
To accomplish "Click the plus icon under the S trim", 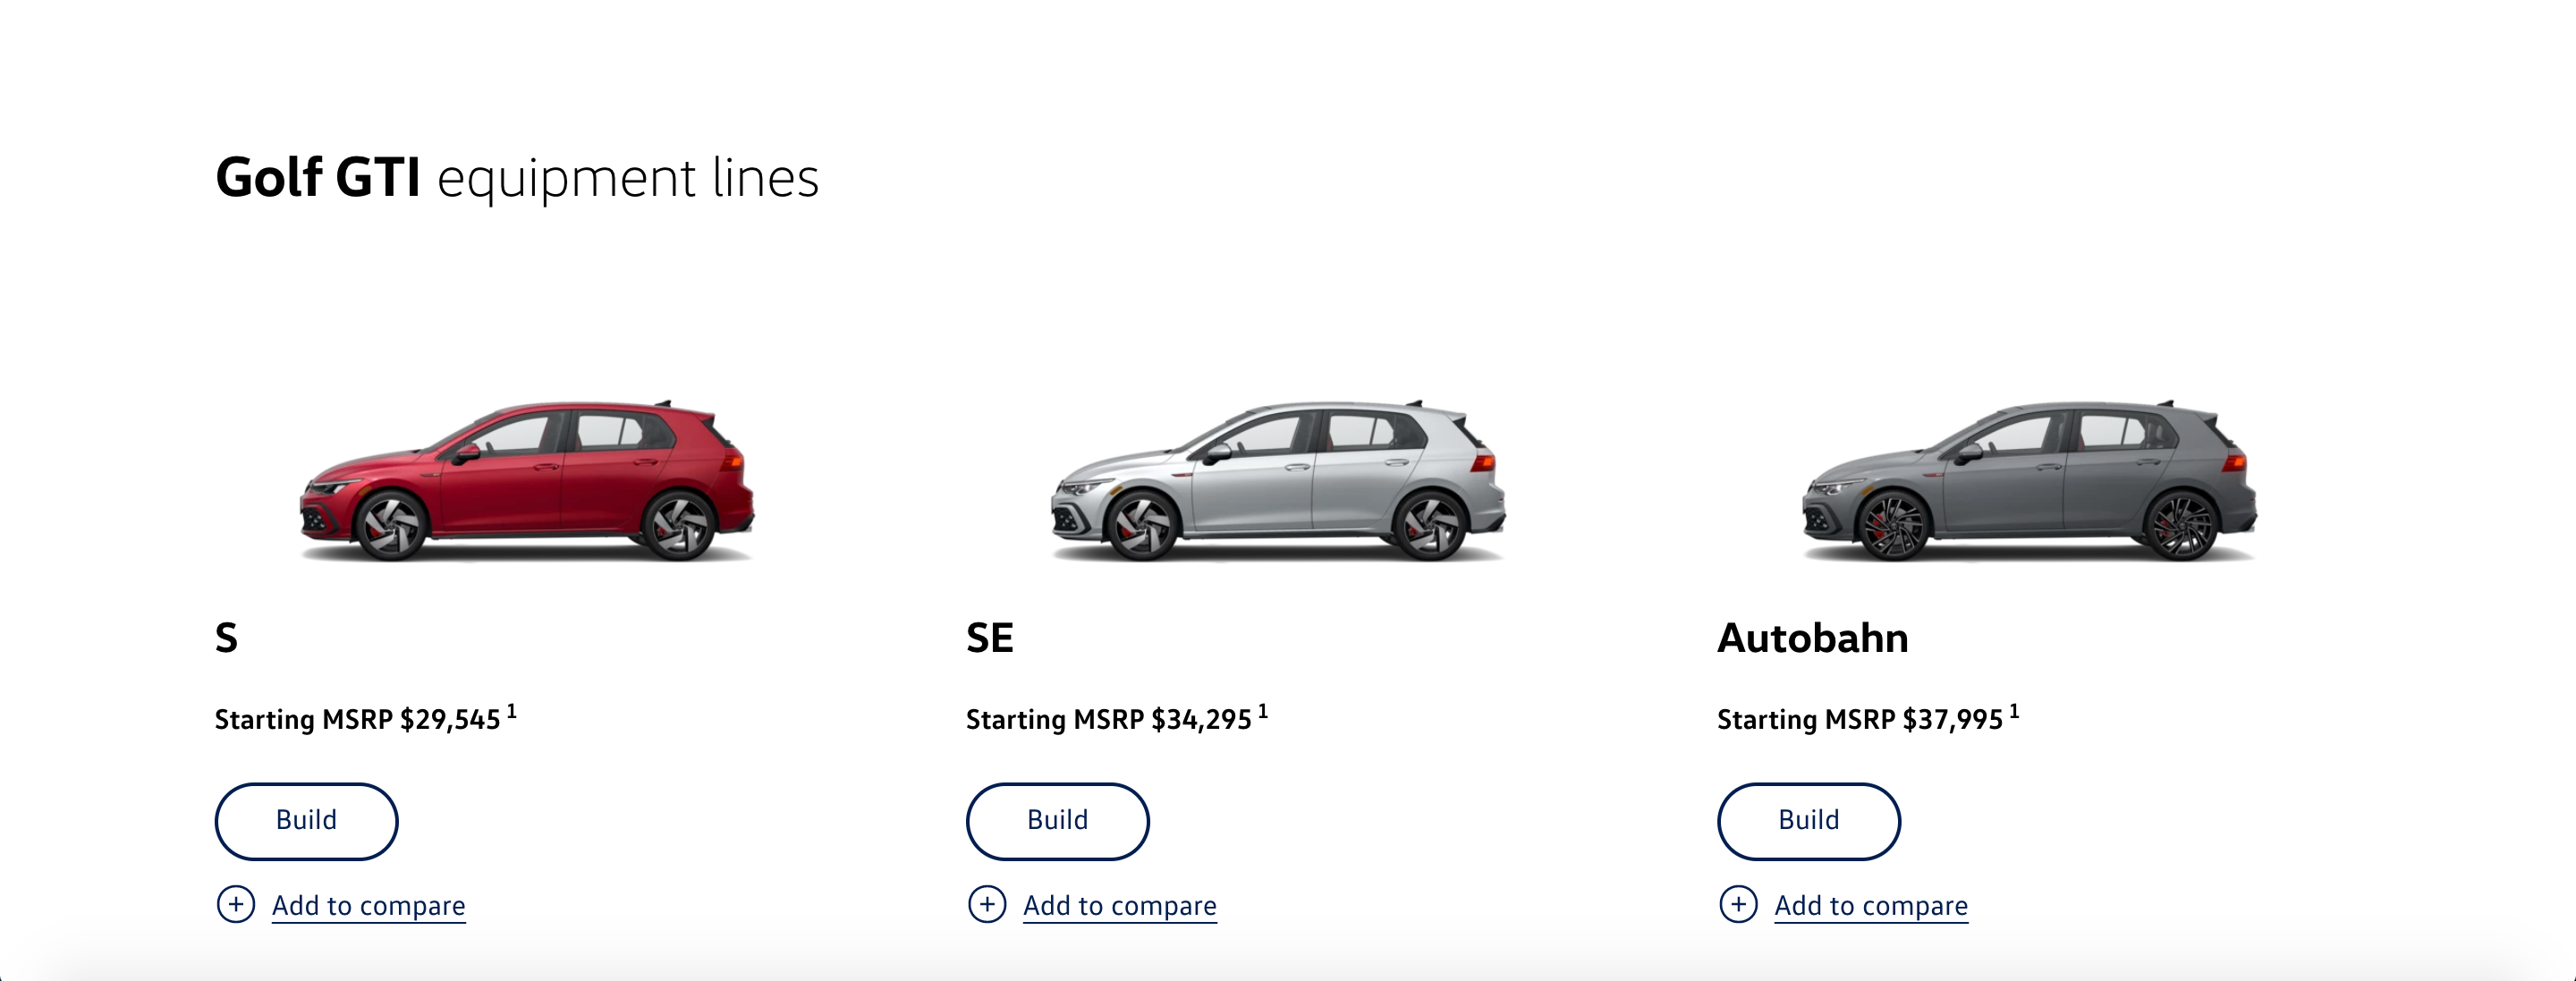I will coord(236,905).
